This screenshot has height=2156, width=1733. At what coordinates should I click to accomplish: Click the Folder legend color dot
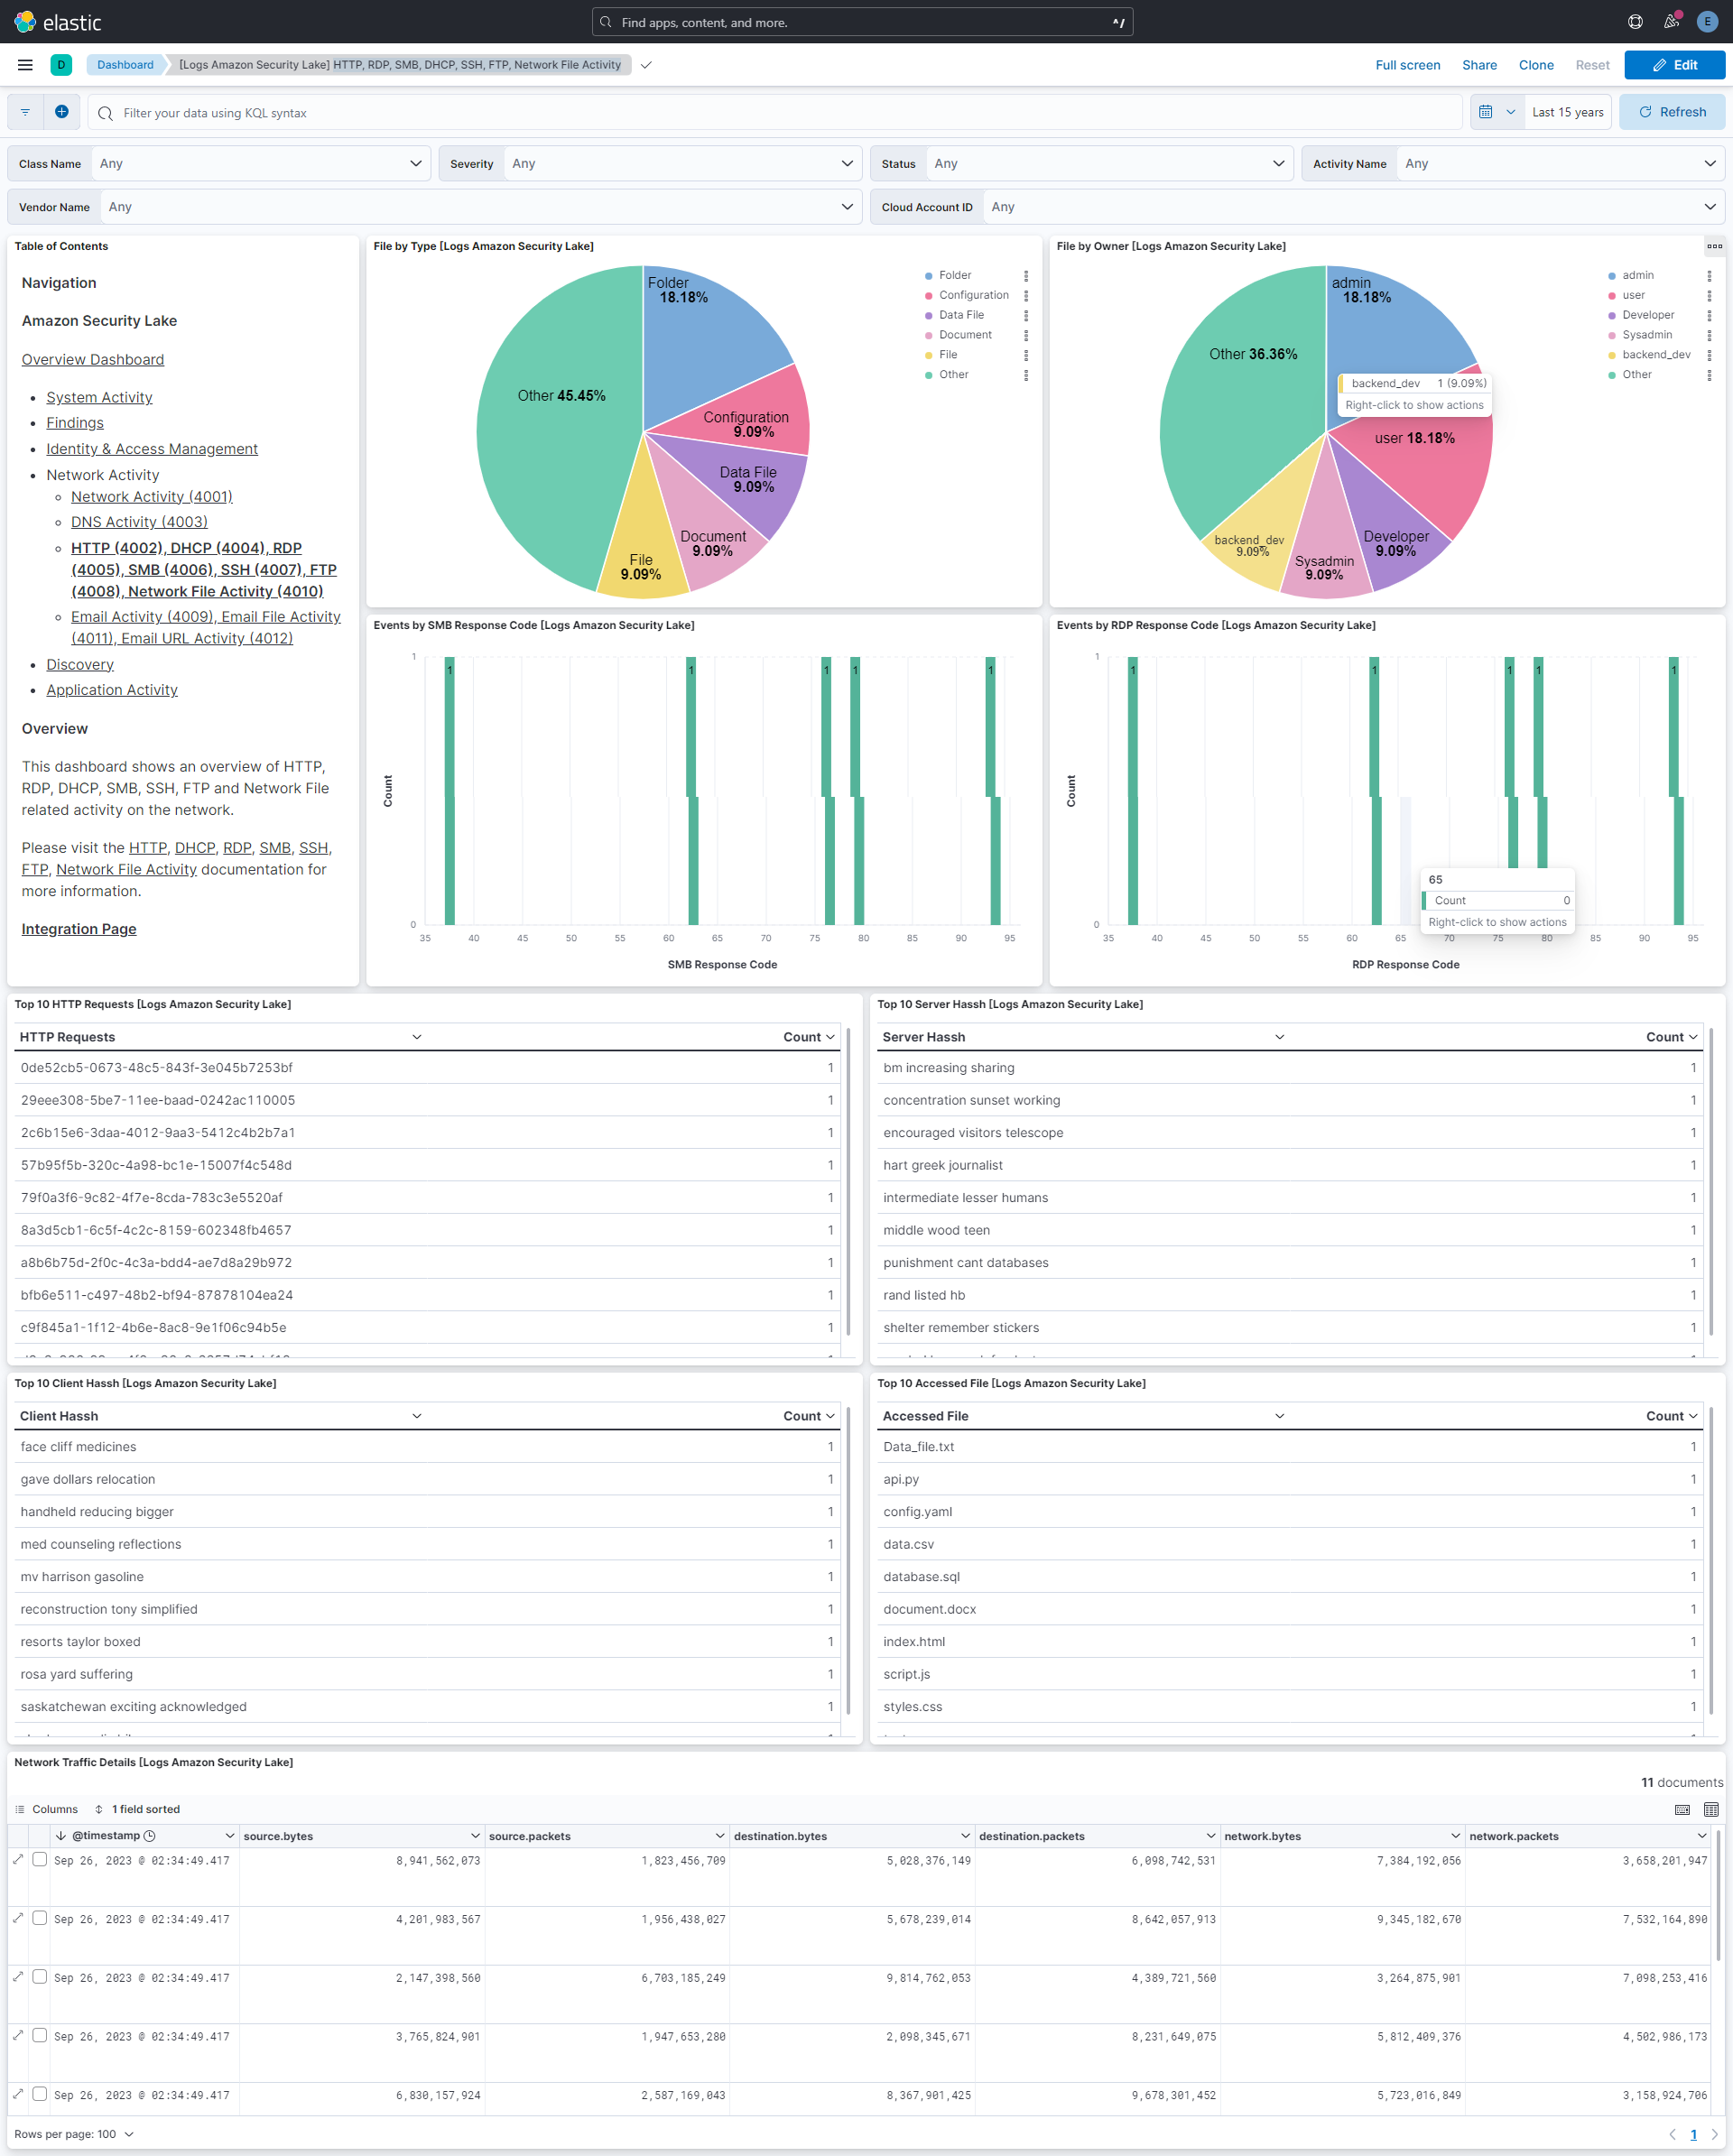tap(930, 274)
